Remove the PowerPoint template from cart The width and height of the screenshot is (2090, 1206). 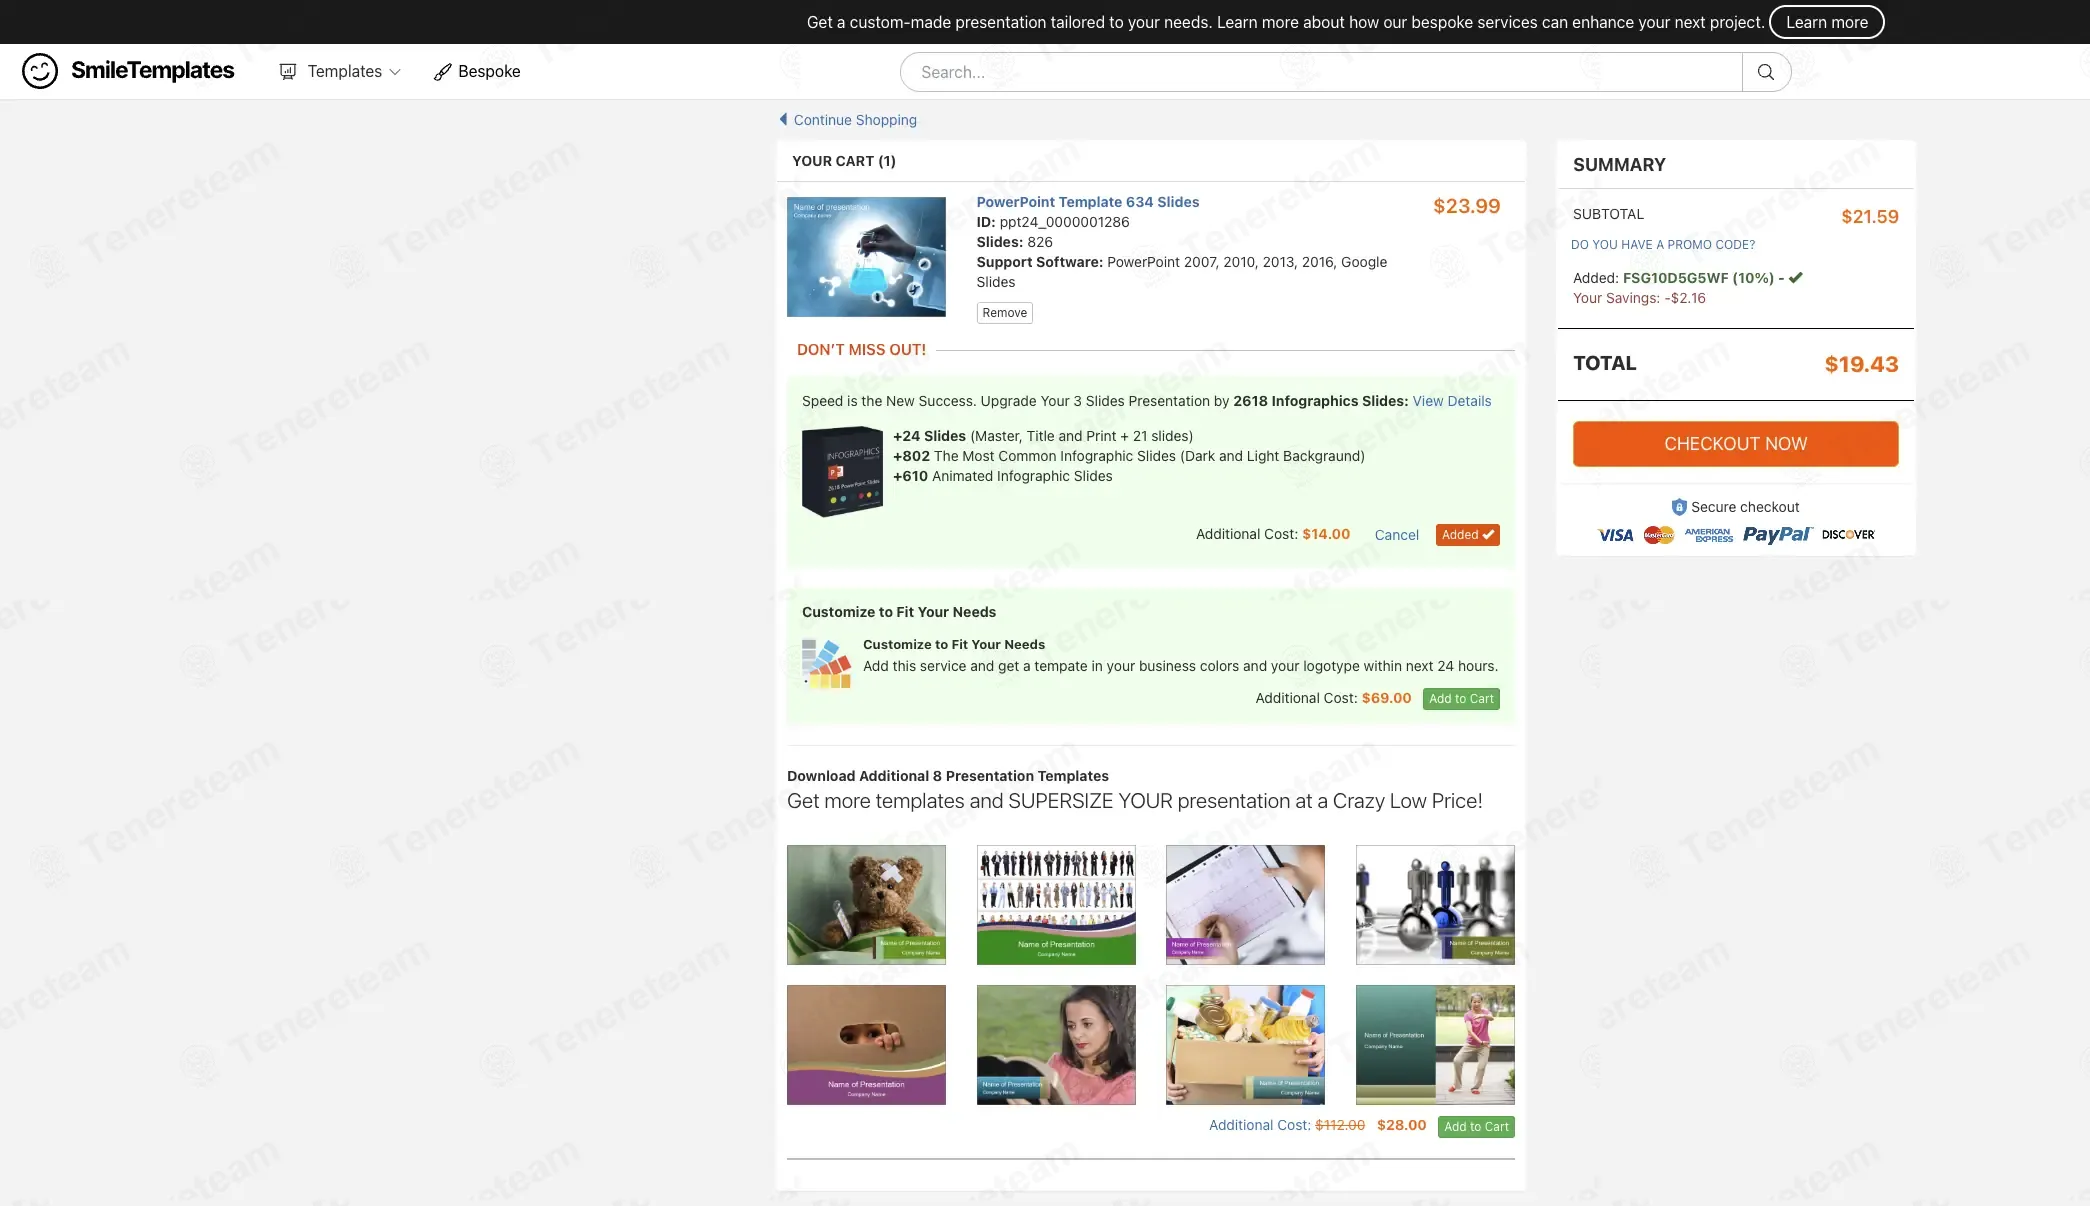point(1005,313)
